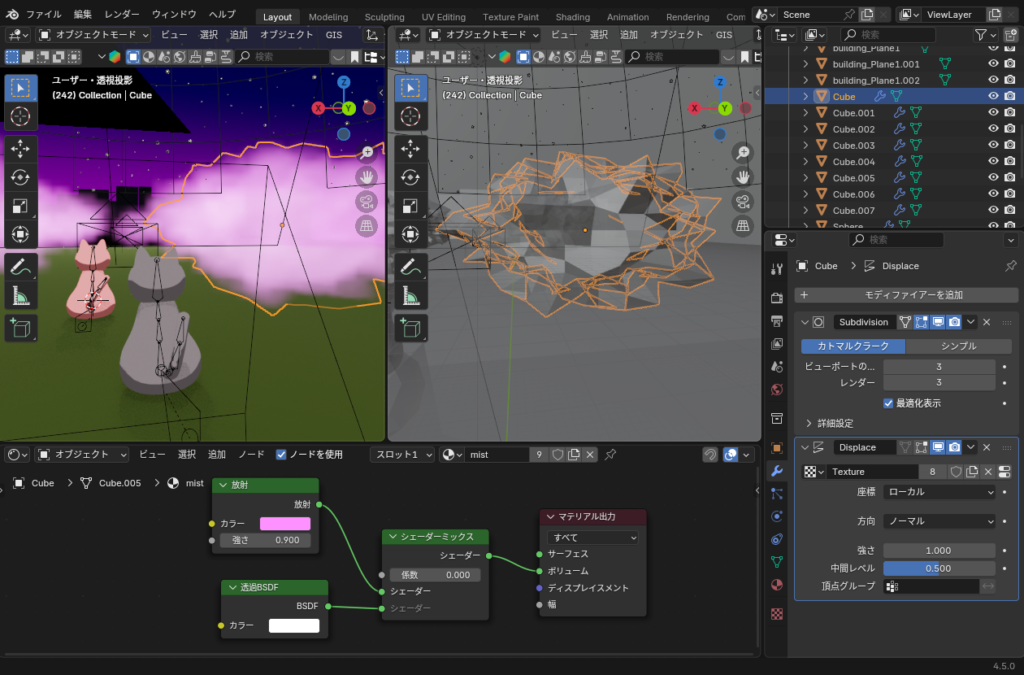Enable the optimal display checkbox under Subdivision
Image resolution: width=1024 pixels, height=675 pixels.
[888, 403]
